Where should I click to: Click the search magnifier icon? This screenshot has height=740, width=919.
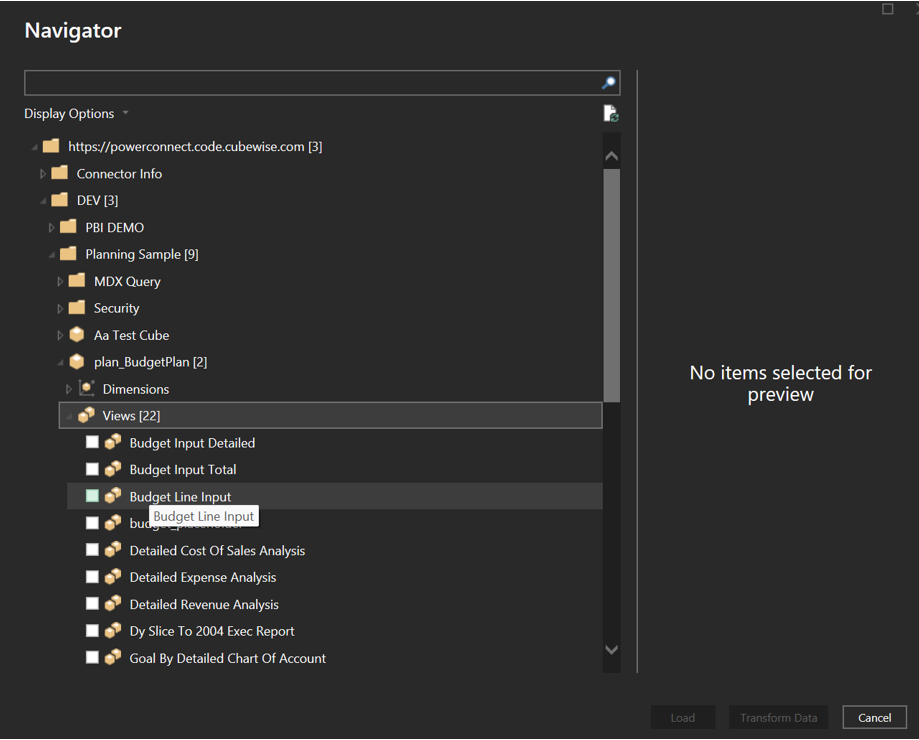609,83
